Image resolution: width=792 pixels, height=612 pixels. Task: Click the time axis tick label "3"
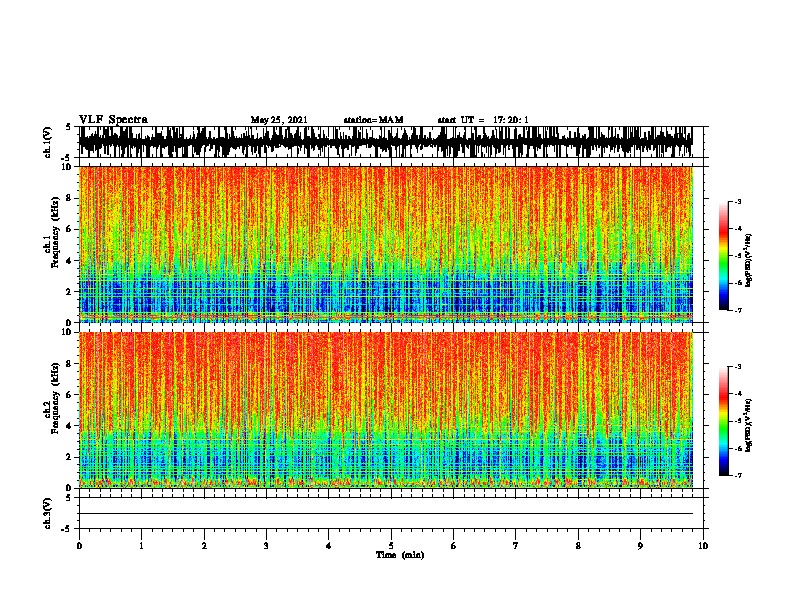tap(266, 546)
